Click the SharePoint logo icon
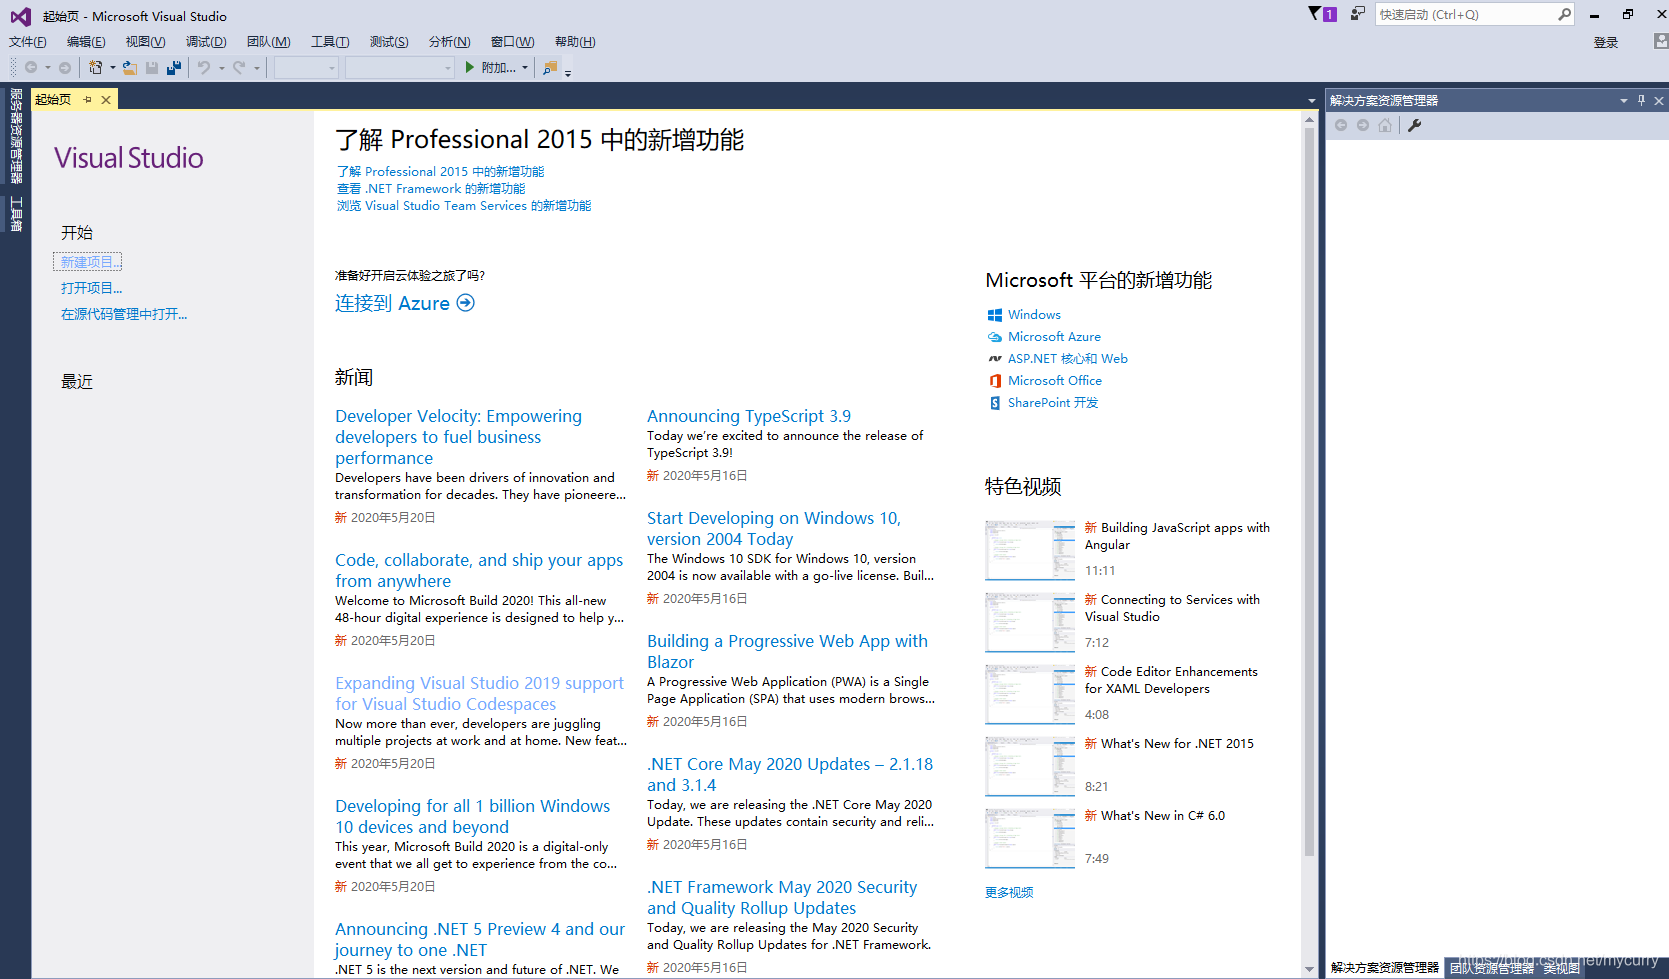Viewport: 1669px width, 979px height. pos(995,403)
